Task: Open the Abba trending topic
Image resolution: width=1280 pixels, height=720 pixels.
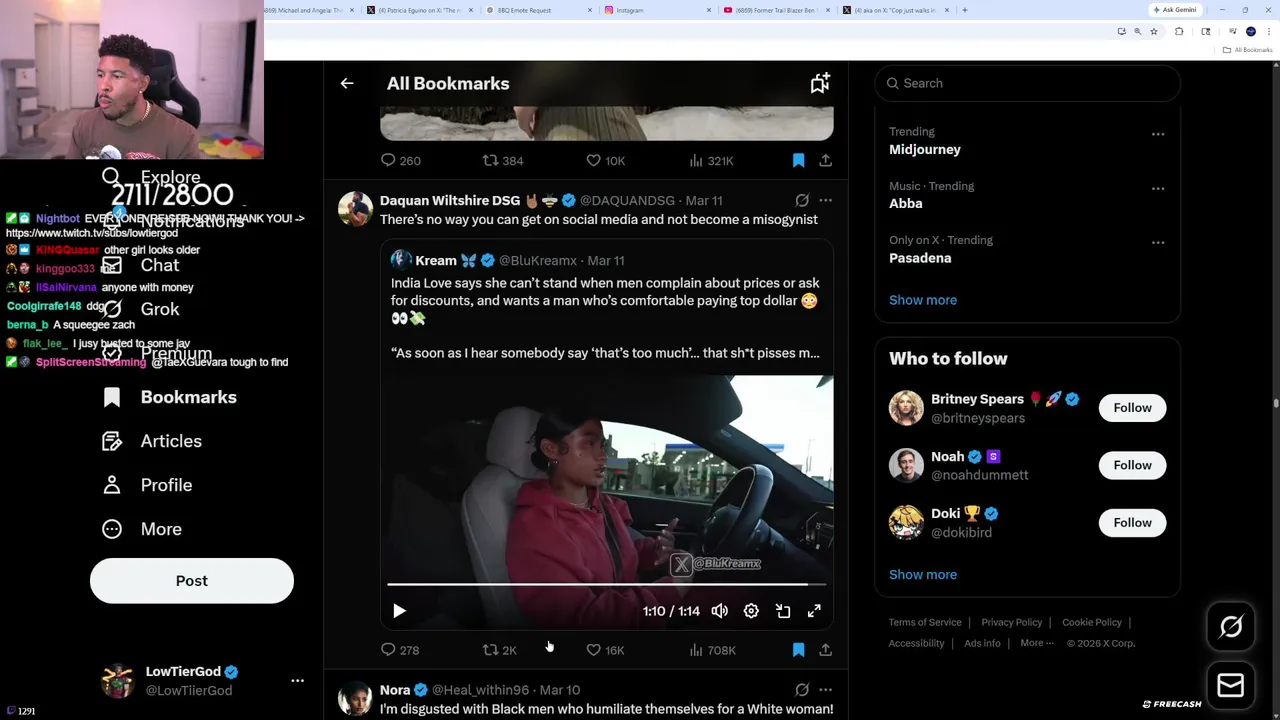Action: [x=905, y=203]
